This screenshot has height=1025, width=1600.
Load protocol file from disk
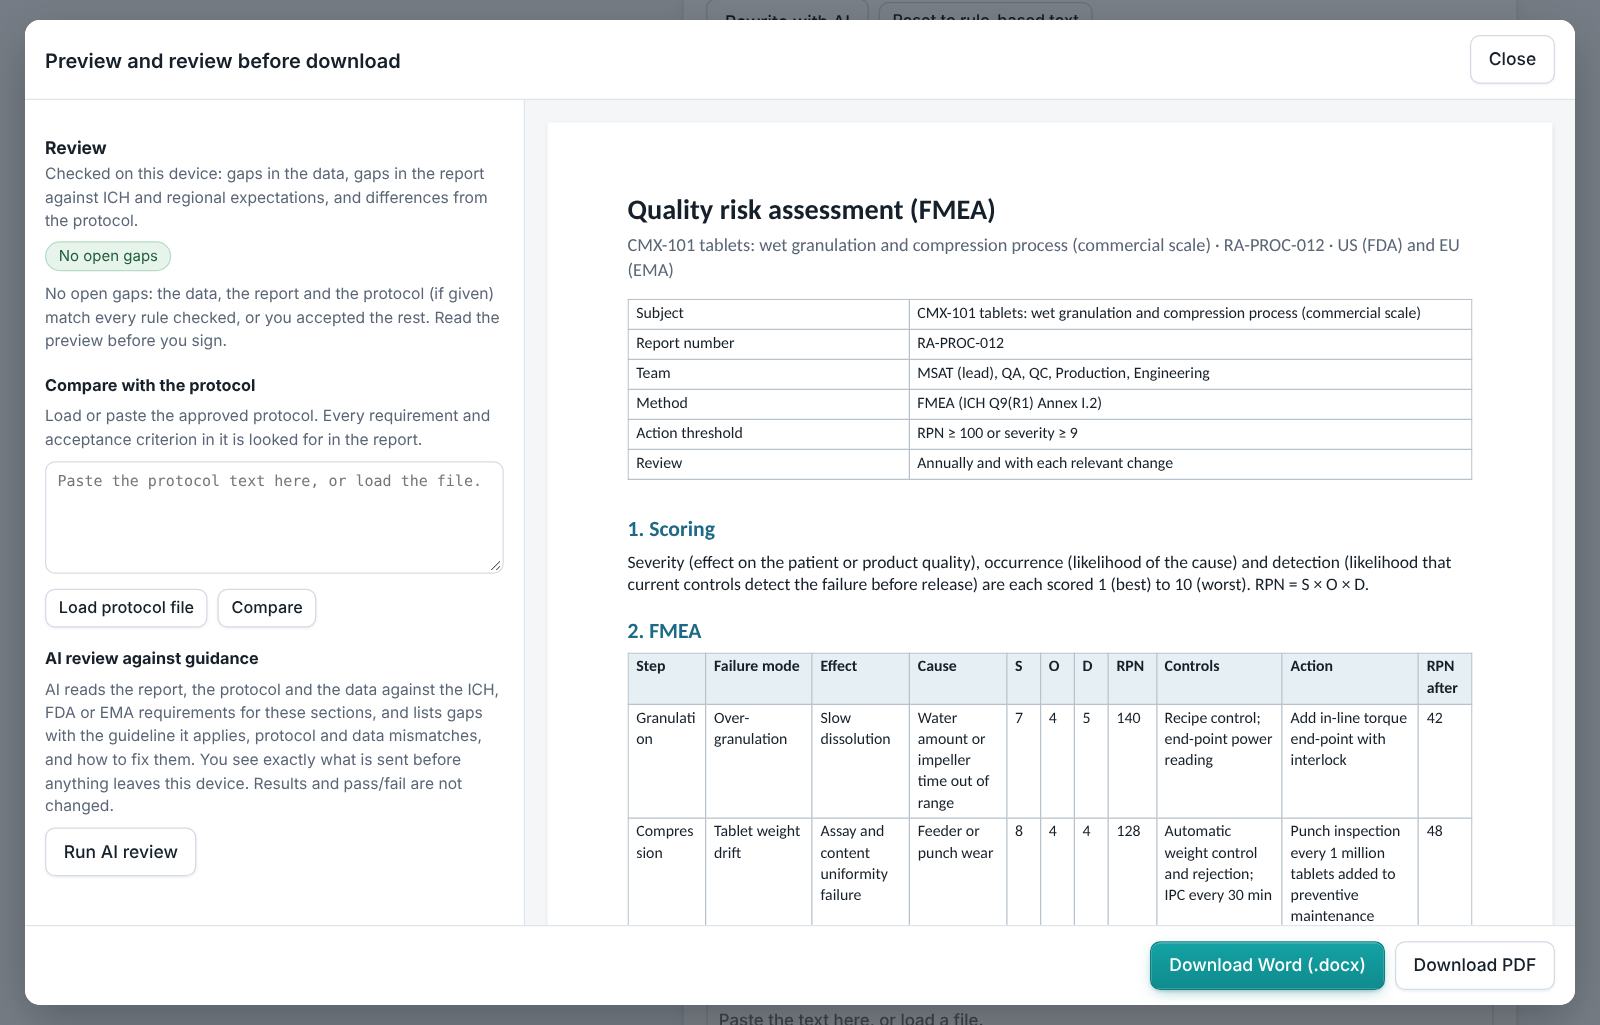point(126,608)
